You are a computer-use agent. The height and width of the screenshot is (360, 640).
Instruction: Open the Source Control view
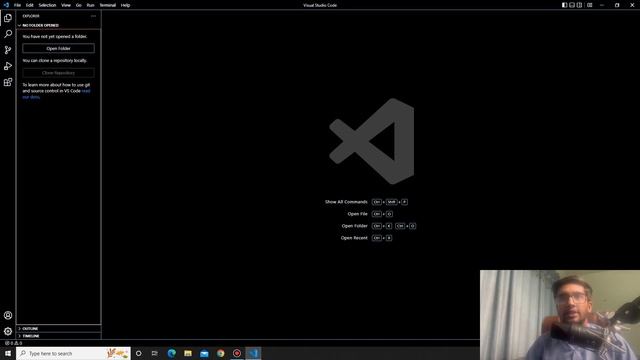(x=8, y=50)
